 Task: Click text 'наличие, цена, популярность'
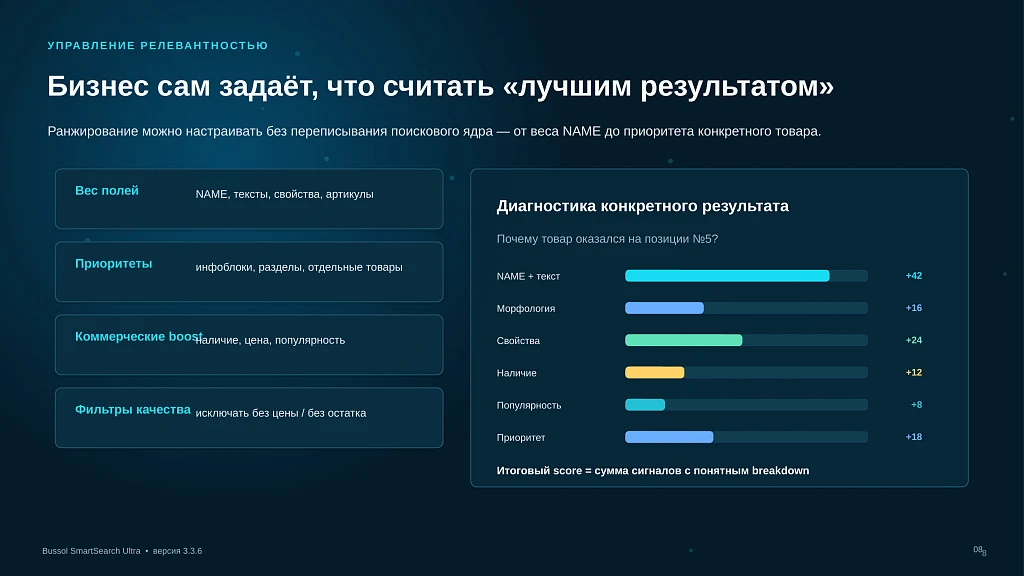point(270,340)
